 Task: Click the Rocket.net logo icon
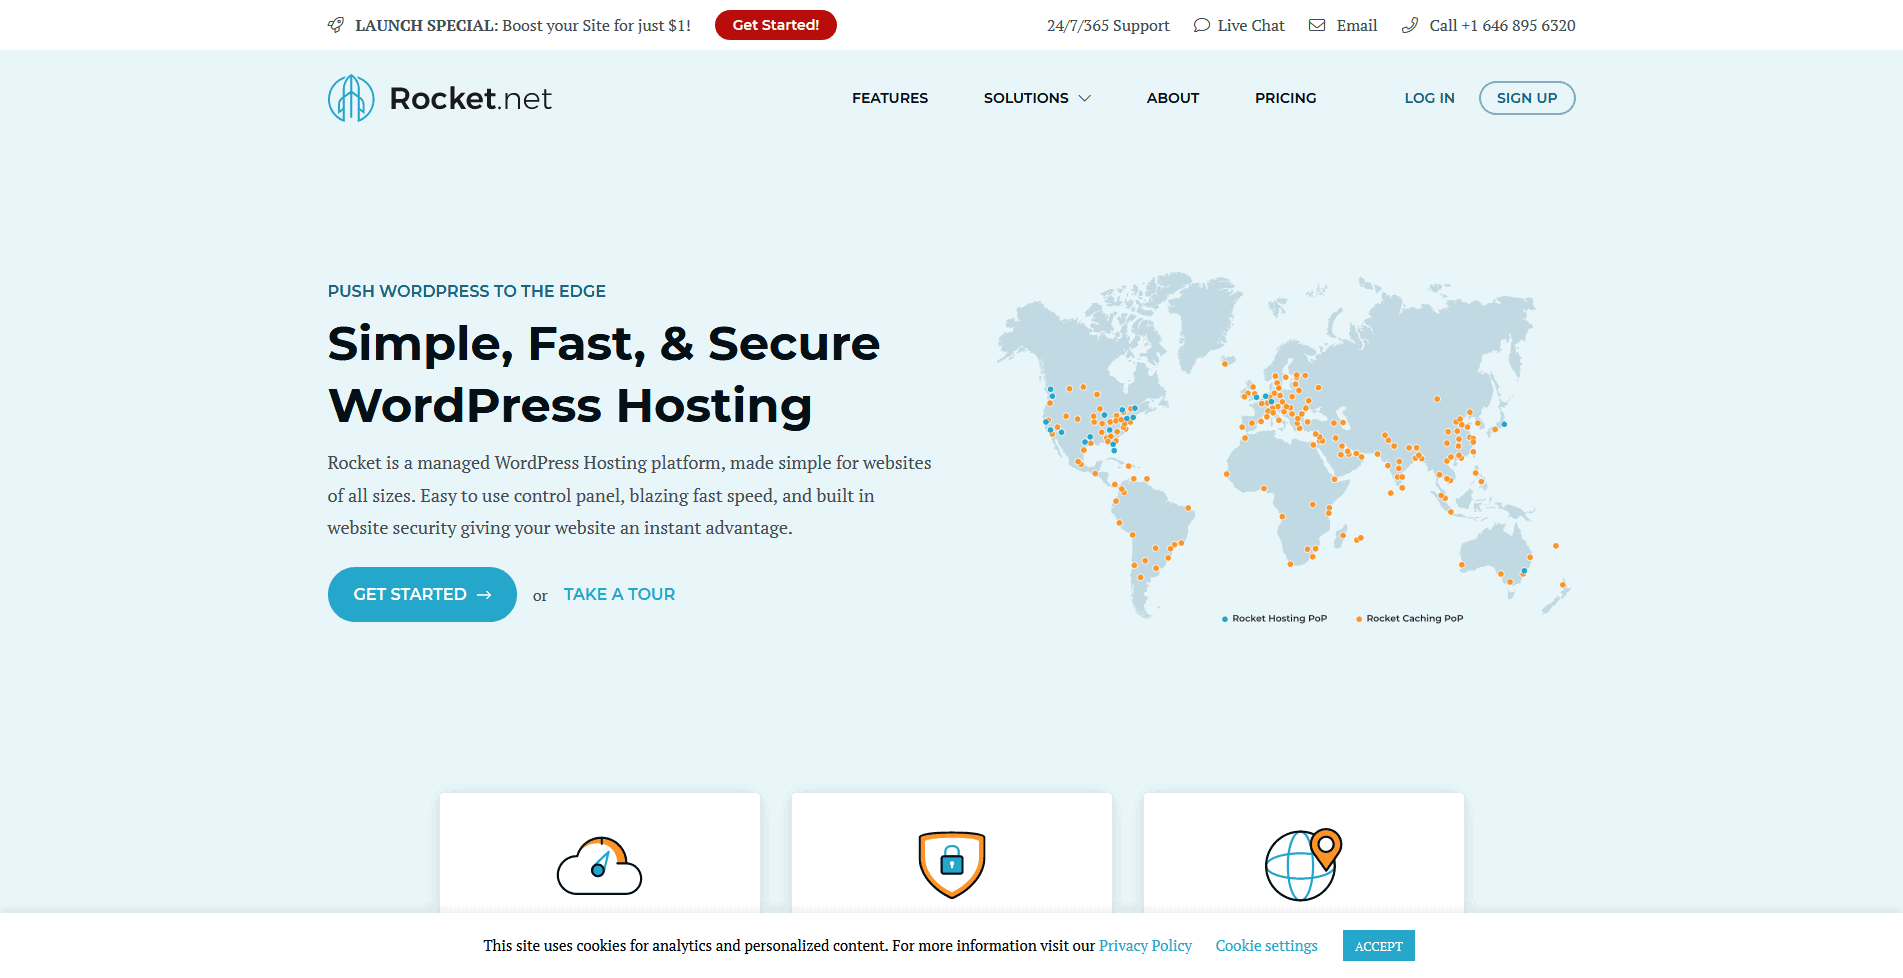click(x=351, y=98)
